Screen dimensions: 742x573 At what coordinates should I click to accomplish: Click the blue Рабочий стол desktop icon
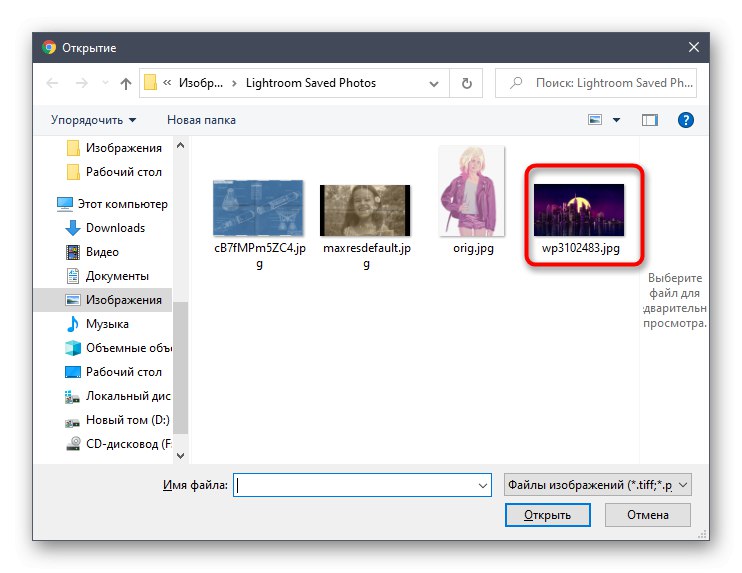pos(73,372)
